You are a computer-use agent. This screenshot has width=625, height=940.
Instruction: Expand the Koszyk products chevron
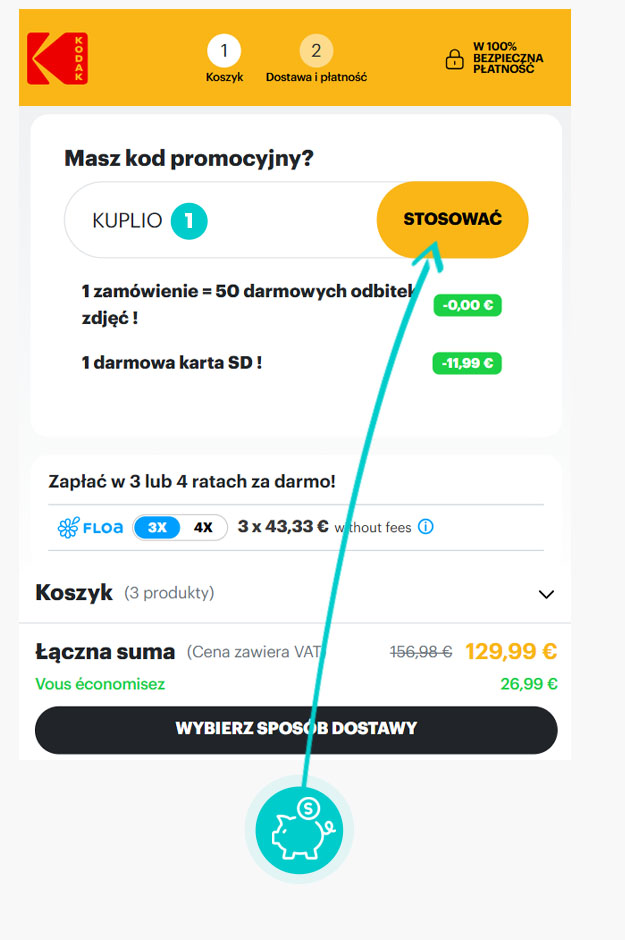546,594
